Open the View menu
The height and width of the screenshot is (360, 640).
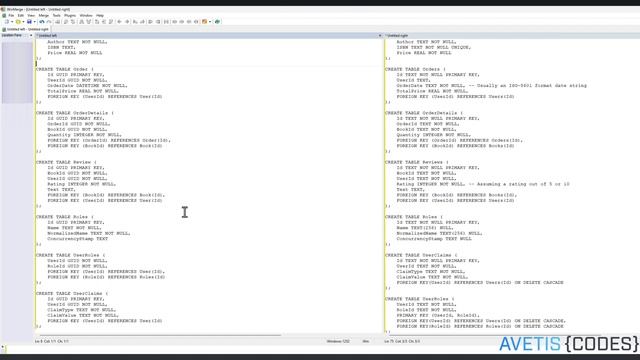pyautogui.click(x=31, y=16)
